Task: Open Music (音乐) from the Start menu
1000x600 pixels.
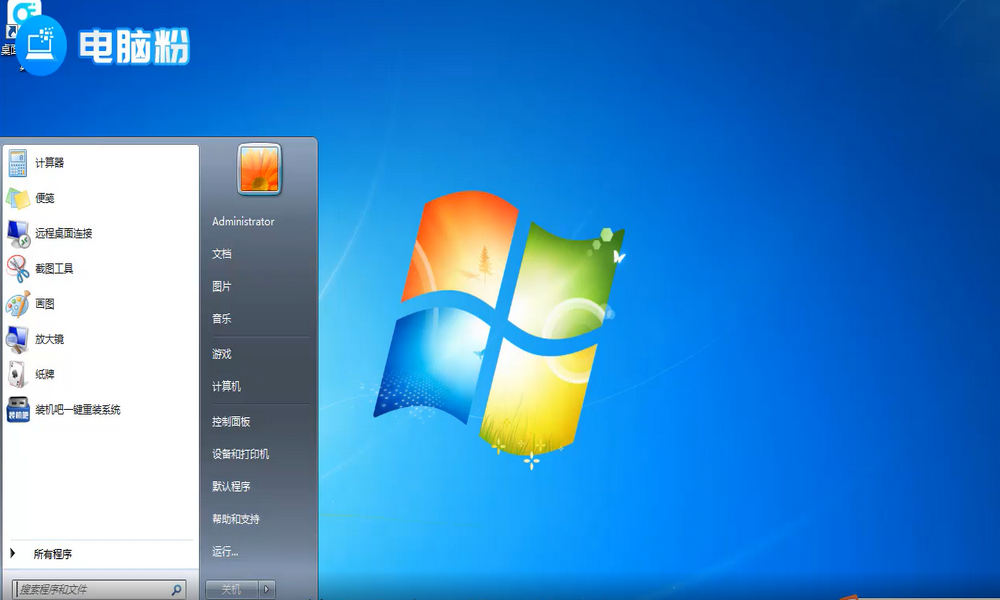Action: 222,319
